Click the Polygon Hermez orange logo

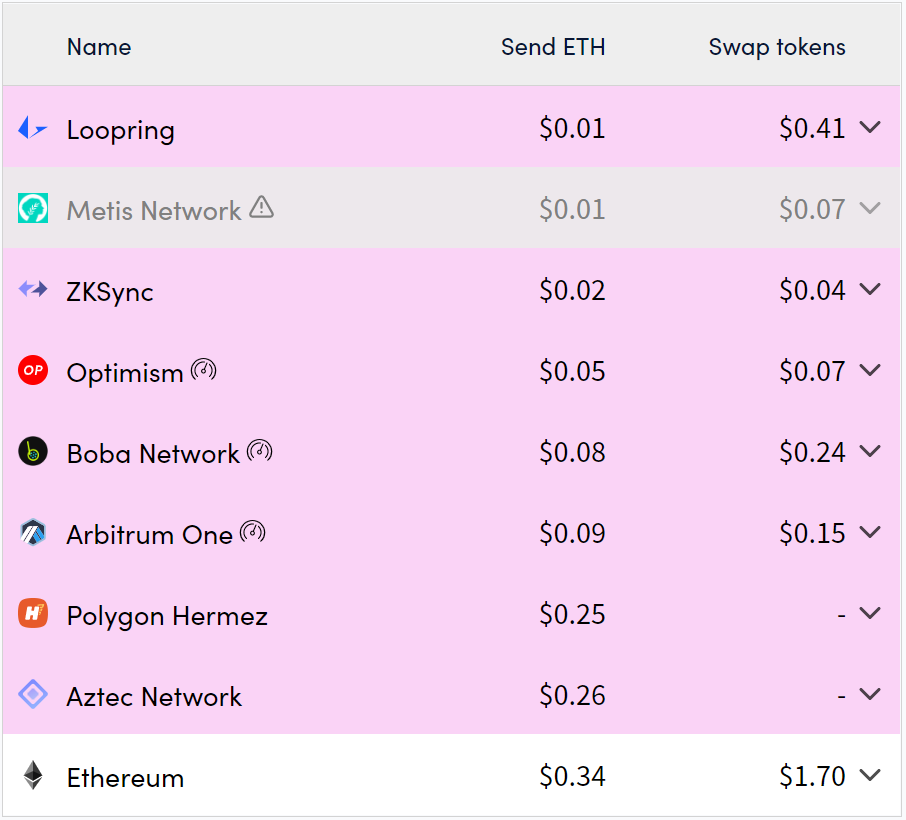pyautogui.click(x=33, y=613)
